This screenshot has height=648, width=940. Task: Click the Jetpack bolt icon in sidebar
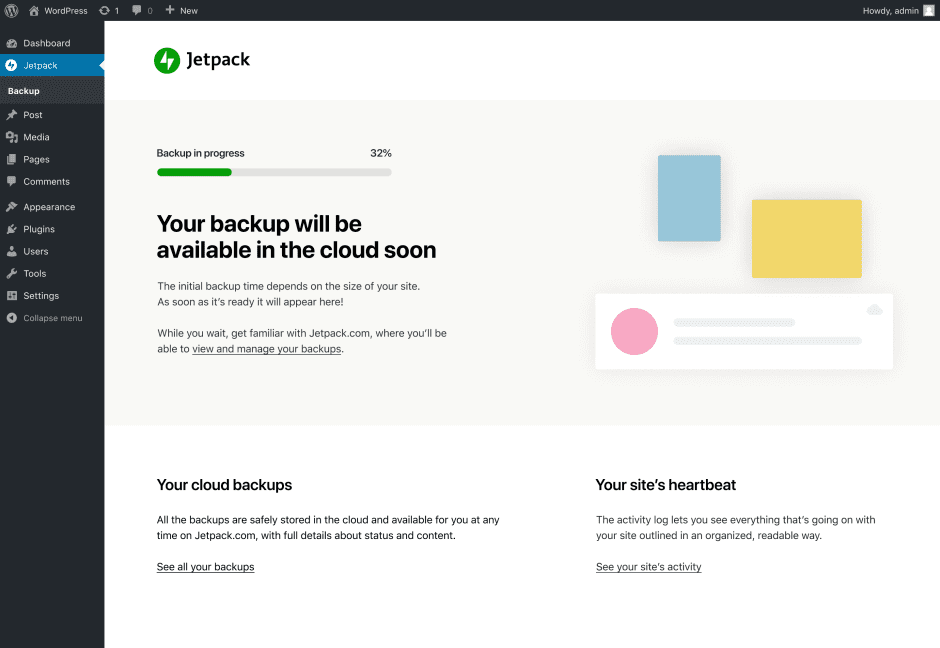coord(11,65)
